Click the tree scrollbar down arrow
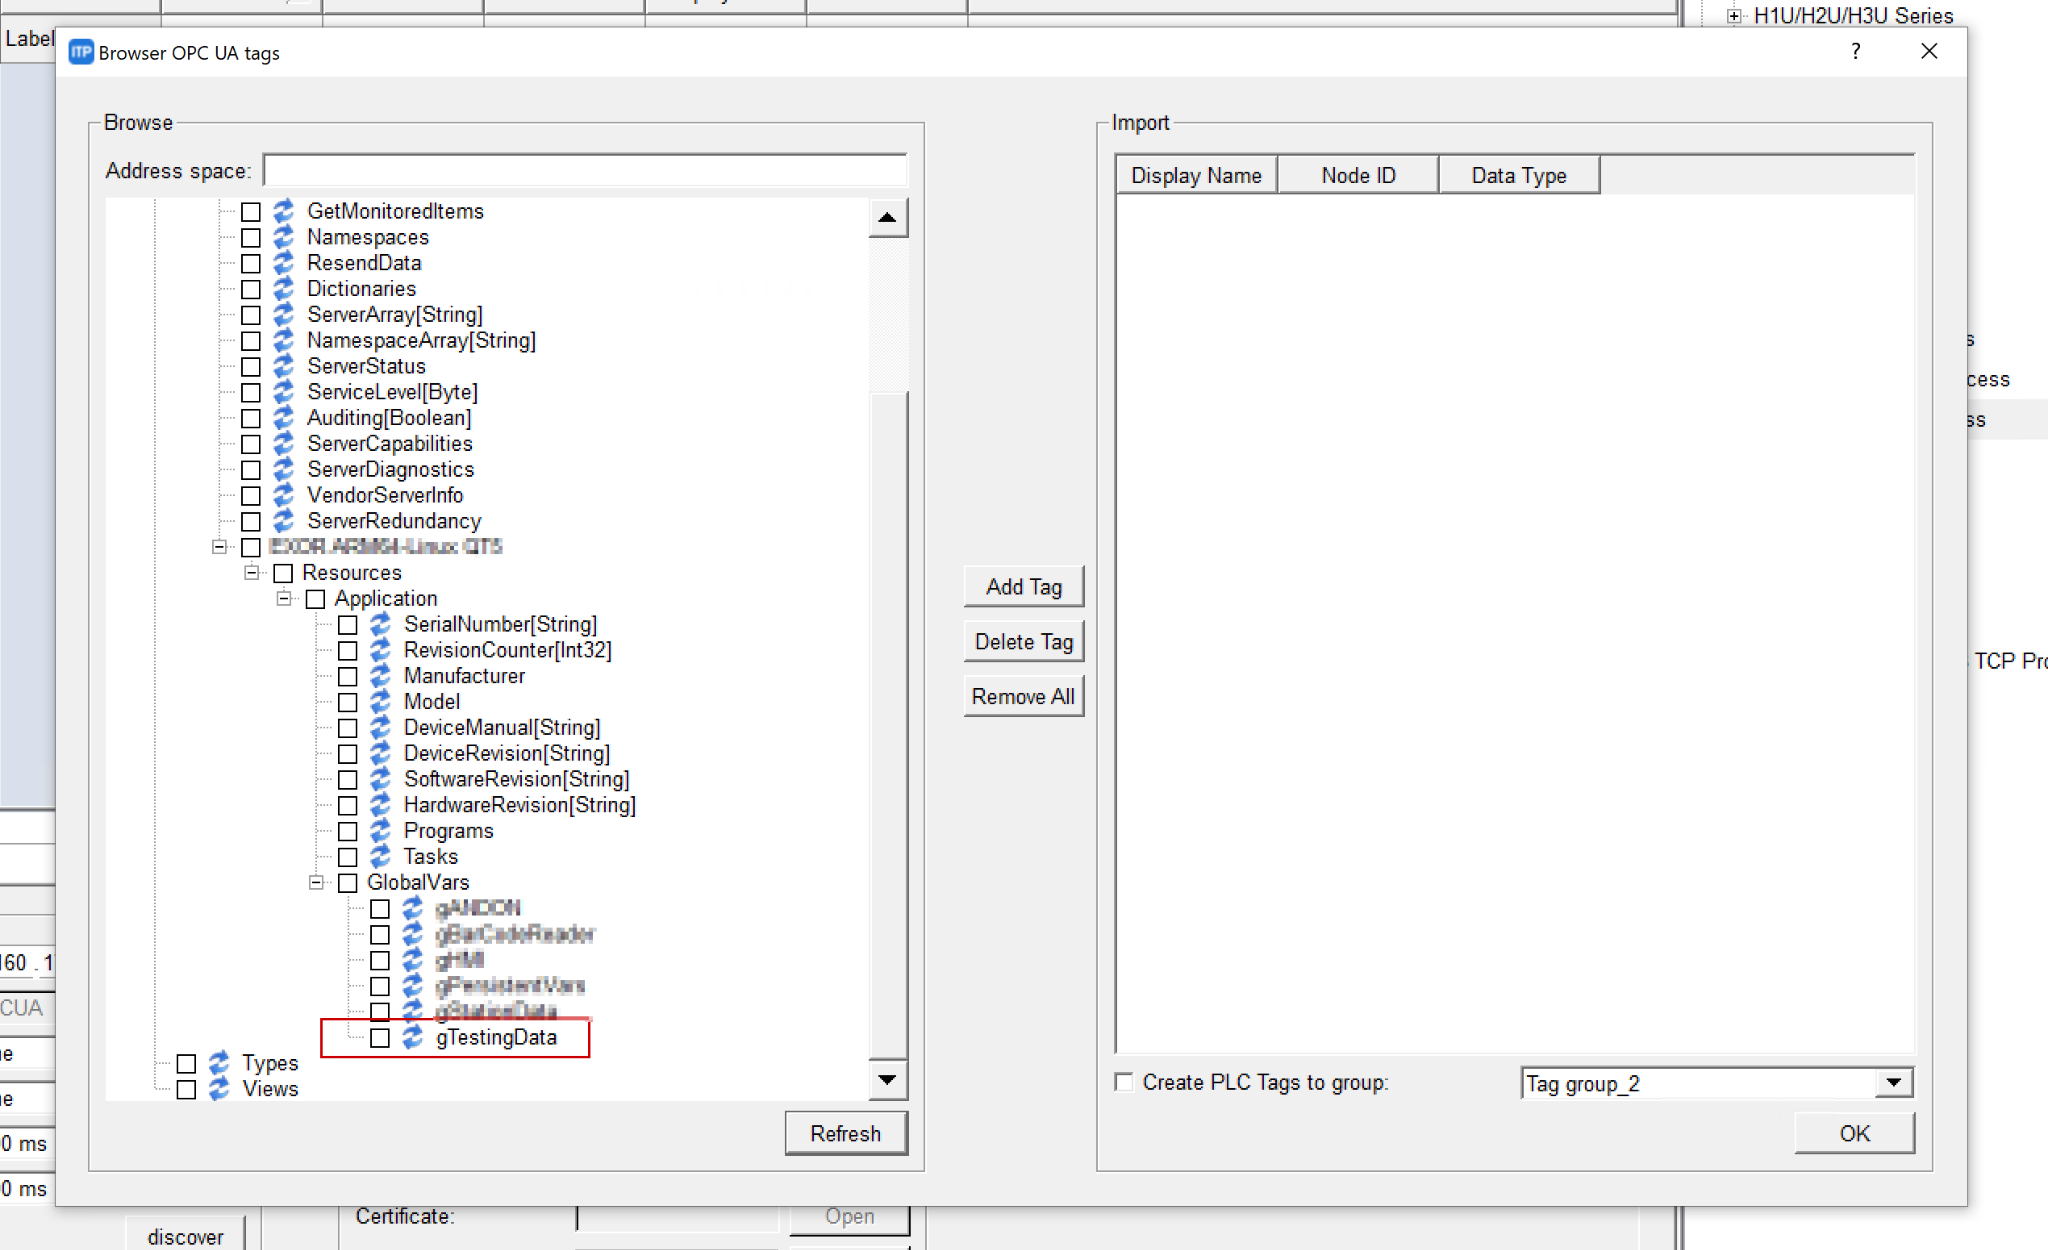 tap(887, 1080)
